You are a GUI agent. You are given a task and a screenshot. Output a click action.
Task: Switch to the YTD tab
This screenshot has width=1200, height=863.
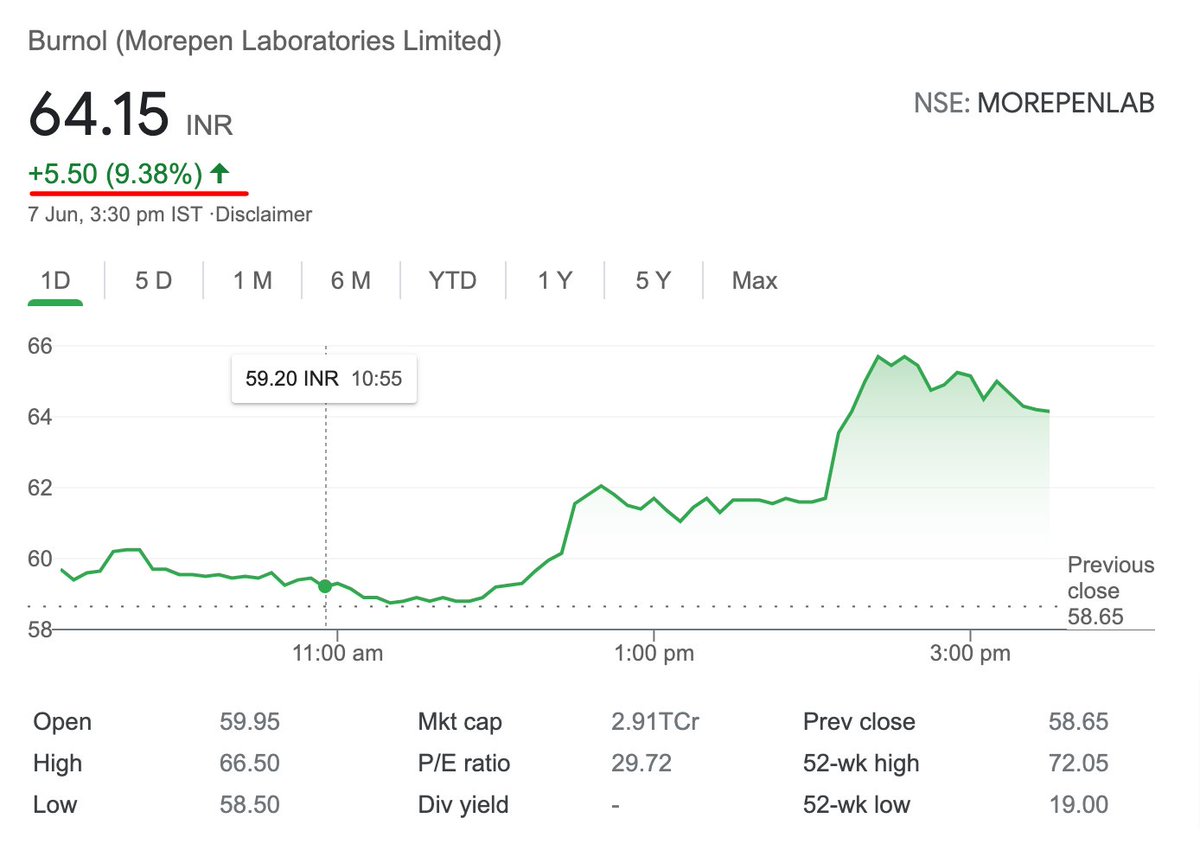tap(453, 281)
